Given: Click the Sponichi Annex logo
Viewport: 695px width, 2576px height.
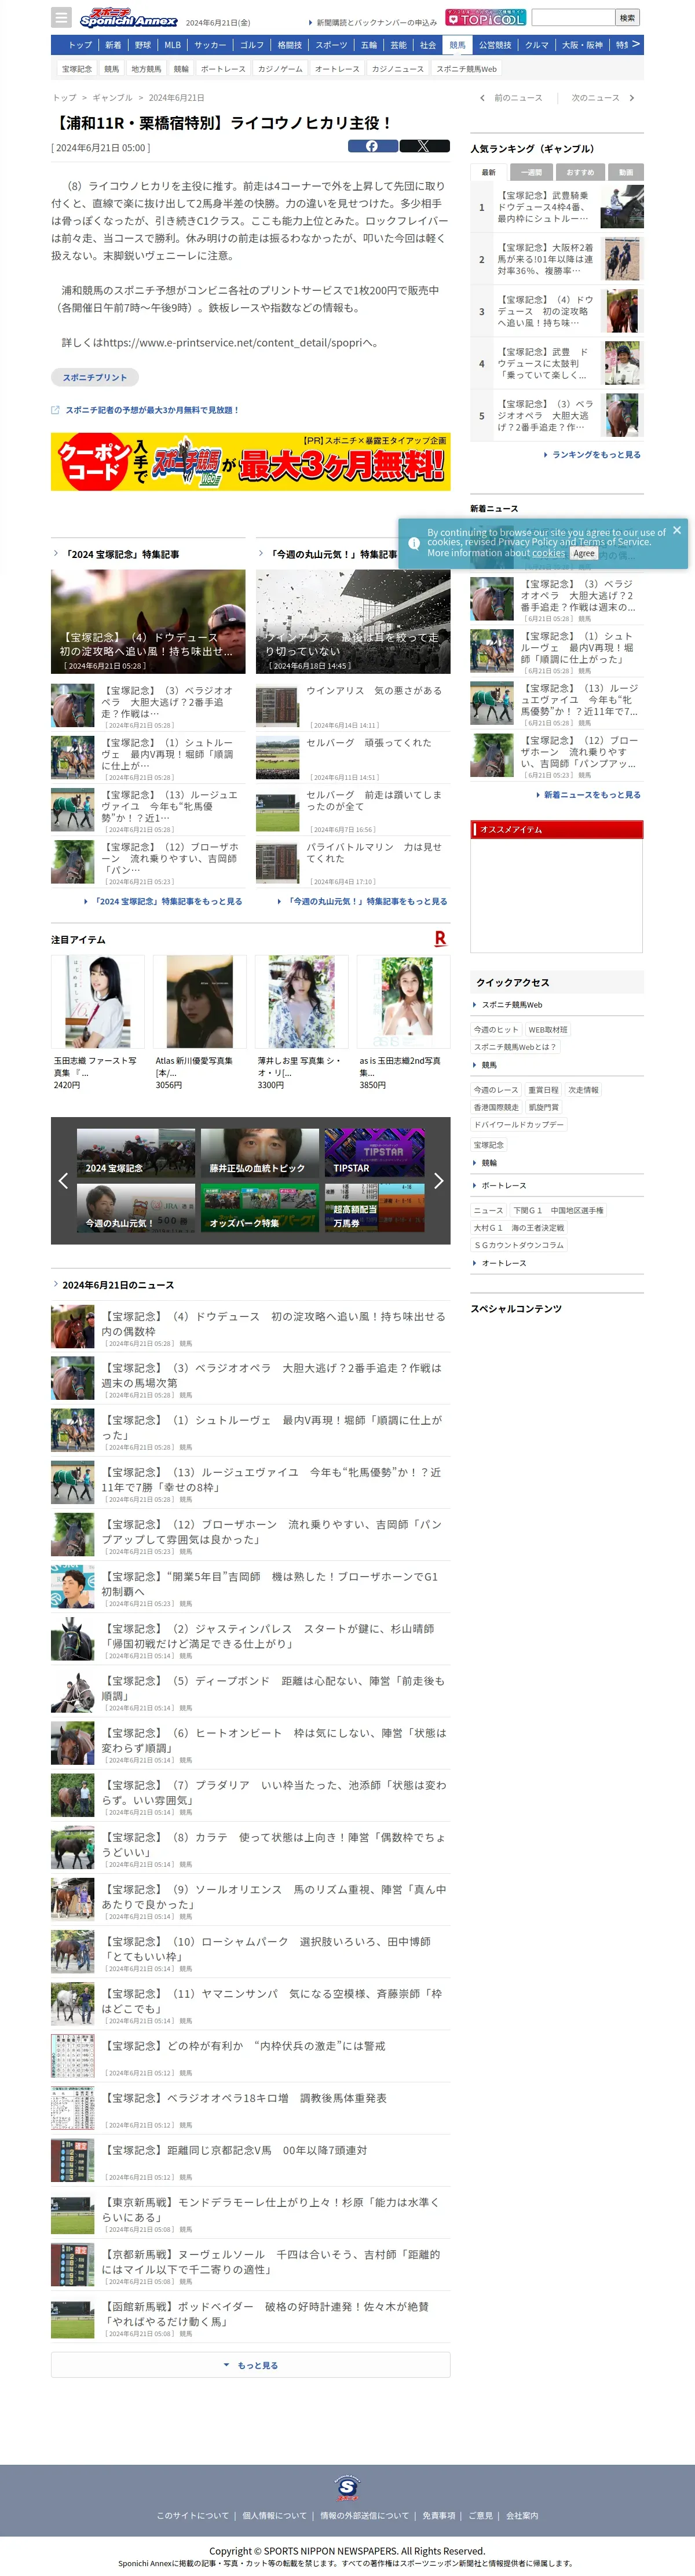Looking at the screenshot, I should (x=128, y=17).
